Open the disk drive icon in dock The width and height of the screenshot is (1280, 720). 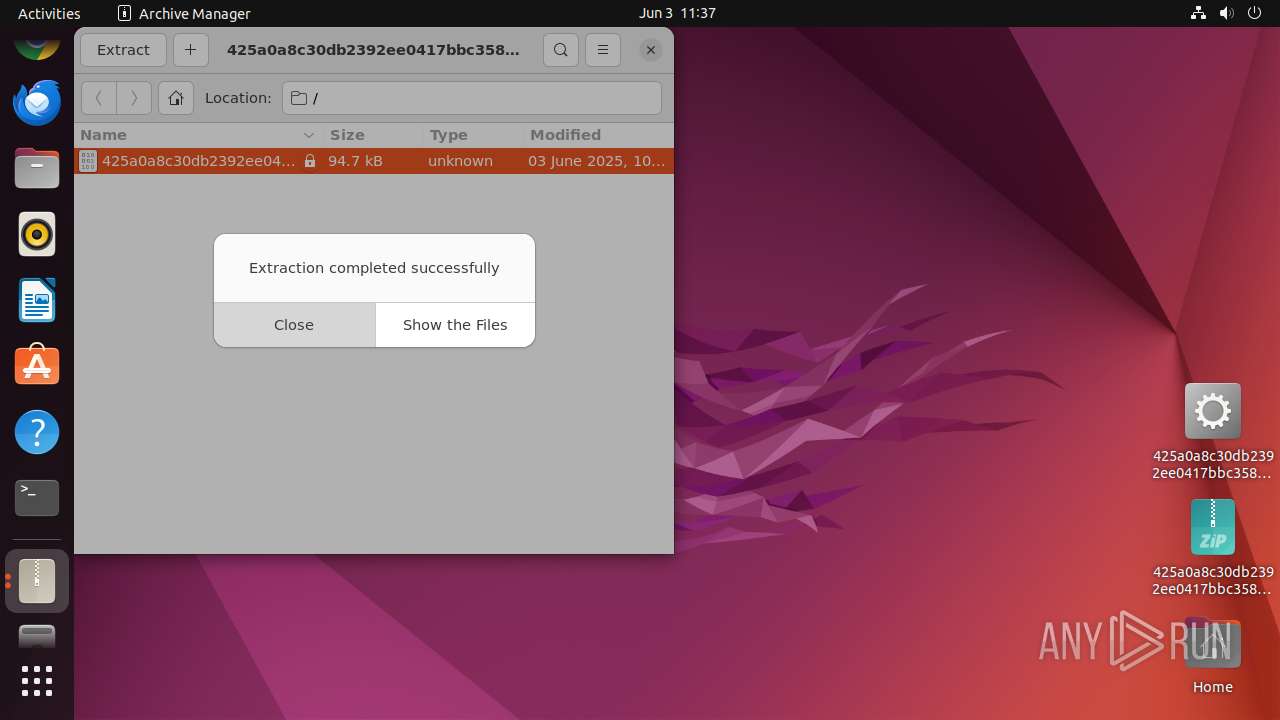click(x=37, y=637)
